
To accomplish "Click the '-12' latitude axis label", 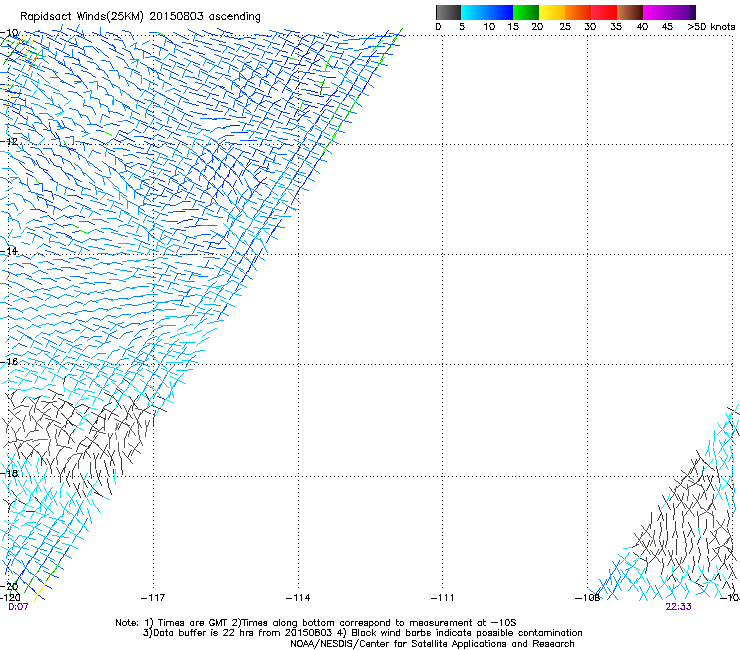I will [x=9, y=141].
